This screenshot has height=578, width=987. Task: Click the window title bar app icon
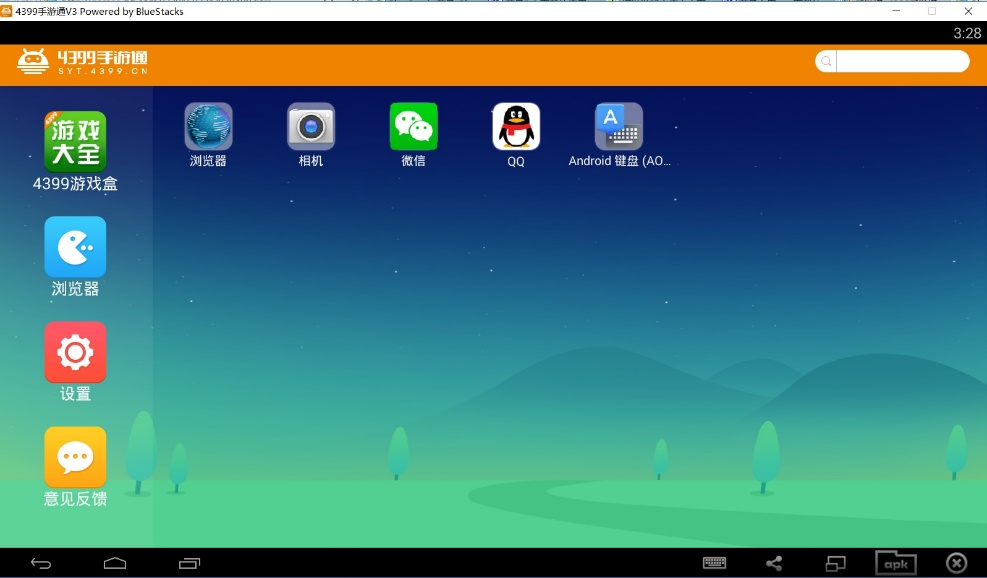(x=6, y=11)
